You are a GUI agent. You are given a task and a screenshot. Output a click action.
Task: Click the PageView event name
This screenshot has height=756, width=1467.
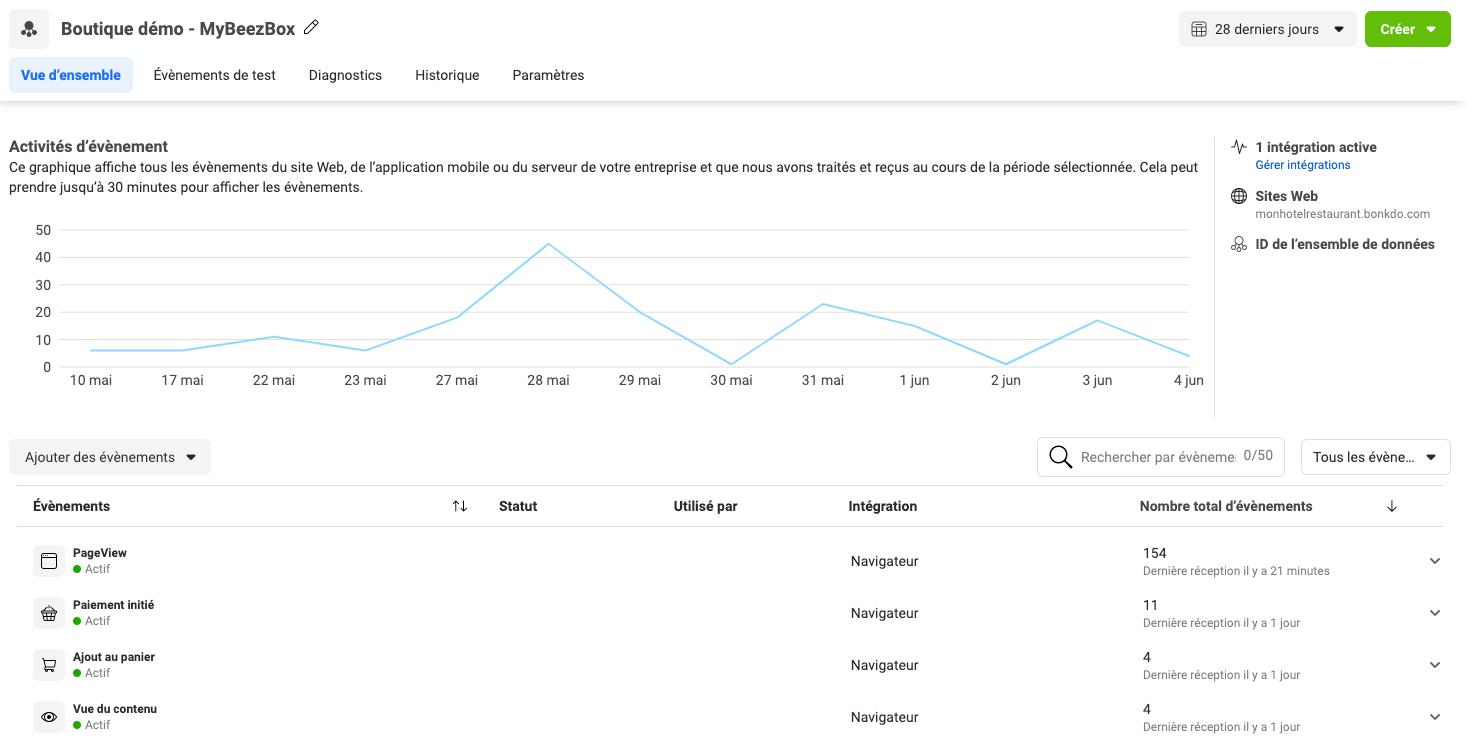[x=100, y=553]
